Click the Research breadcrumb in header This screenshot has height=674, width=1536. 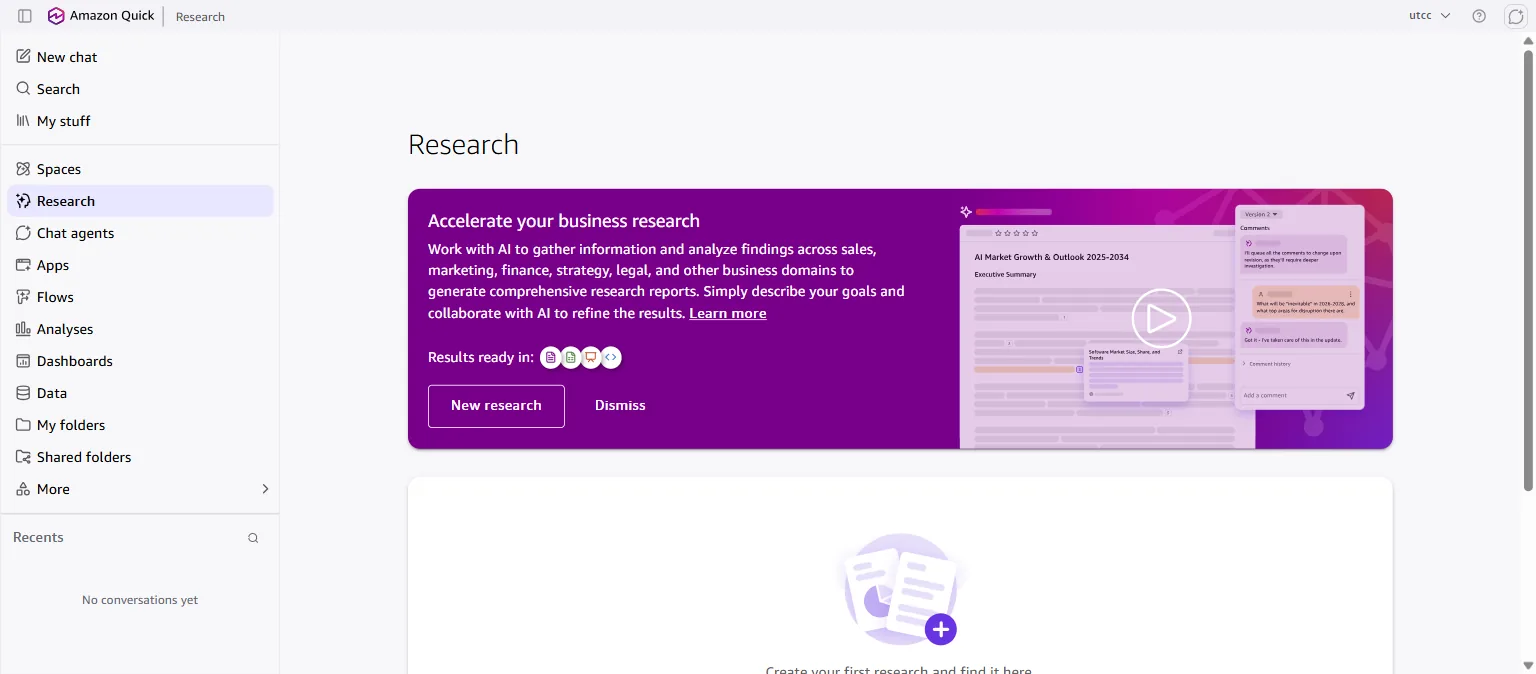click(x=200, y=17)
